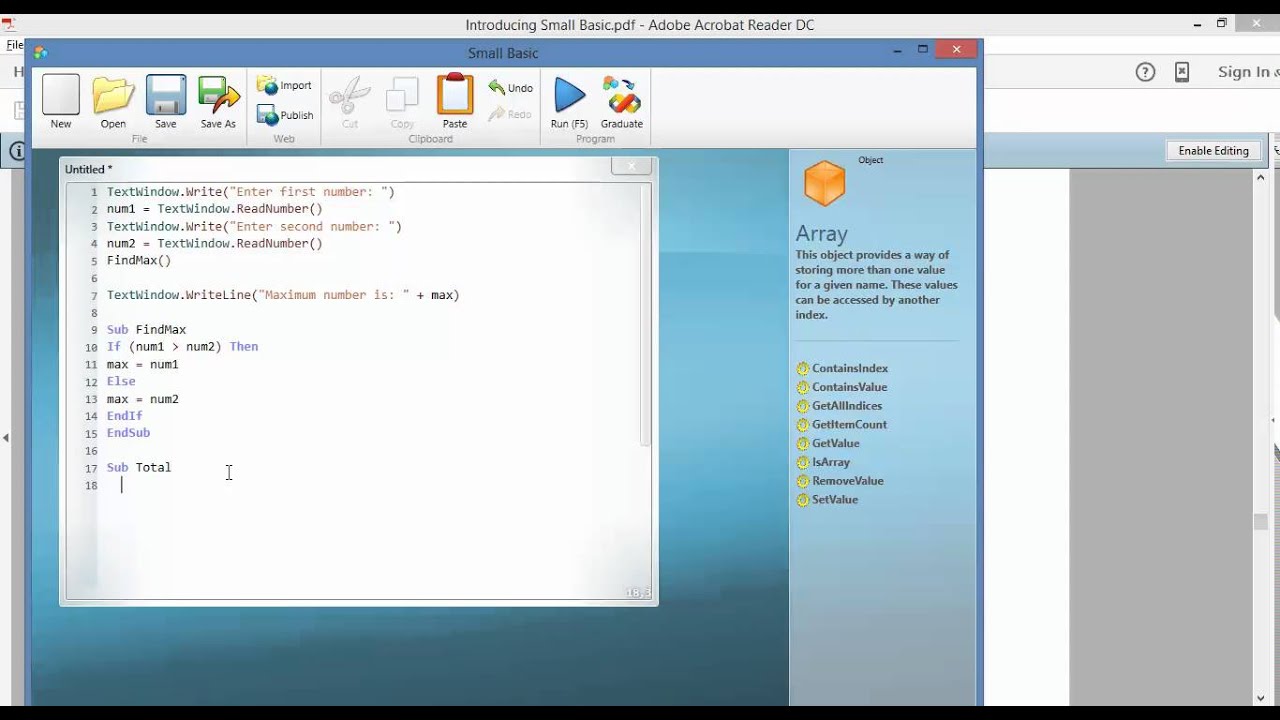Click the Copy icon
The image size is (1280, 720).
402,101
